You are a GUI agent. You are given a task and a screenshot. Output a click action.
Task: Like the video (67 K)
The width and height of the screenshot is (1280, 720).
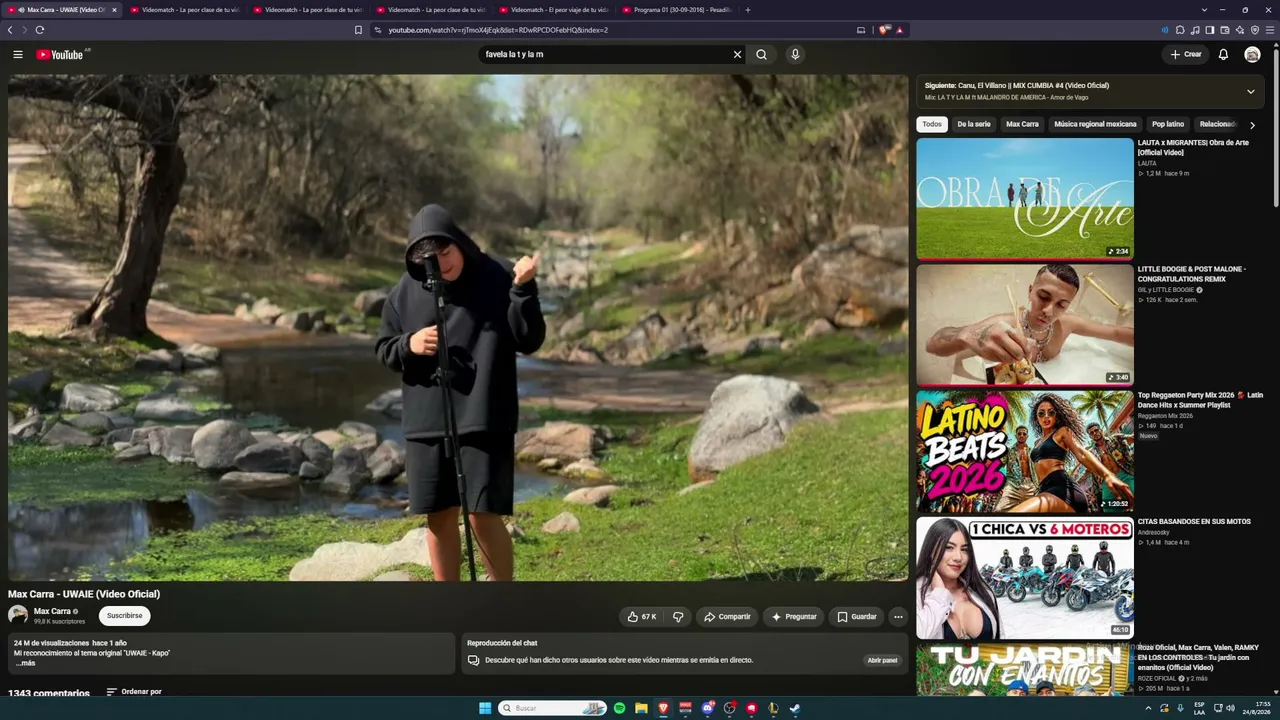(642, 617)
